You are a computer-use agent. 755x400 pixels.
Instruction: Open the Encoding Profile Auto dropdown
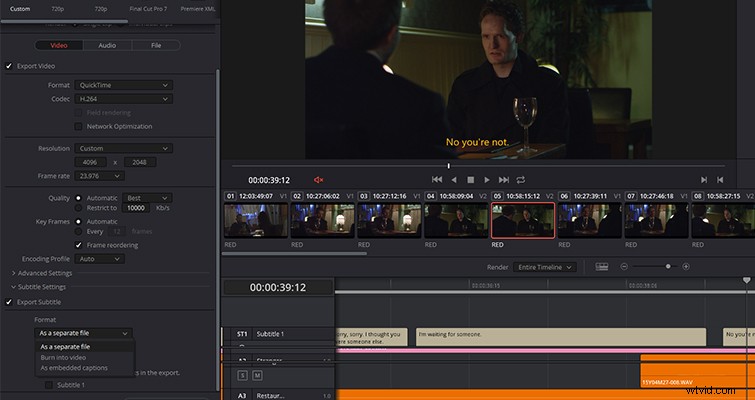(x=100, y=259)
